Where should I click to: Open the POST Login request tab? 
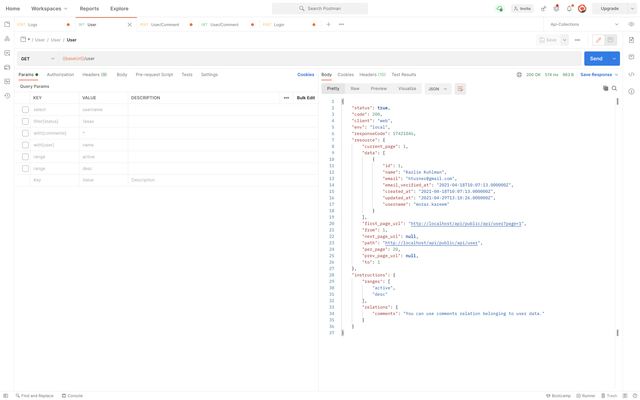(x=290, y=25)
